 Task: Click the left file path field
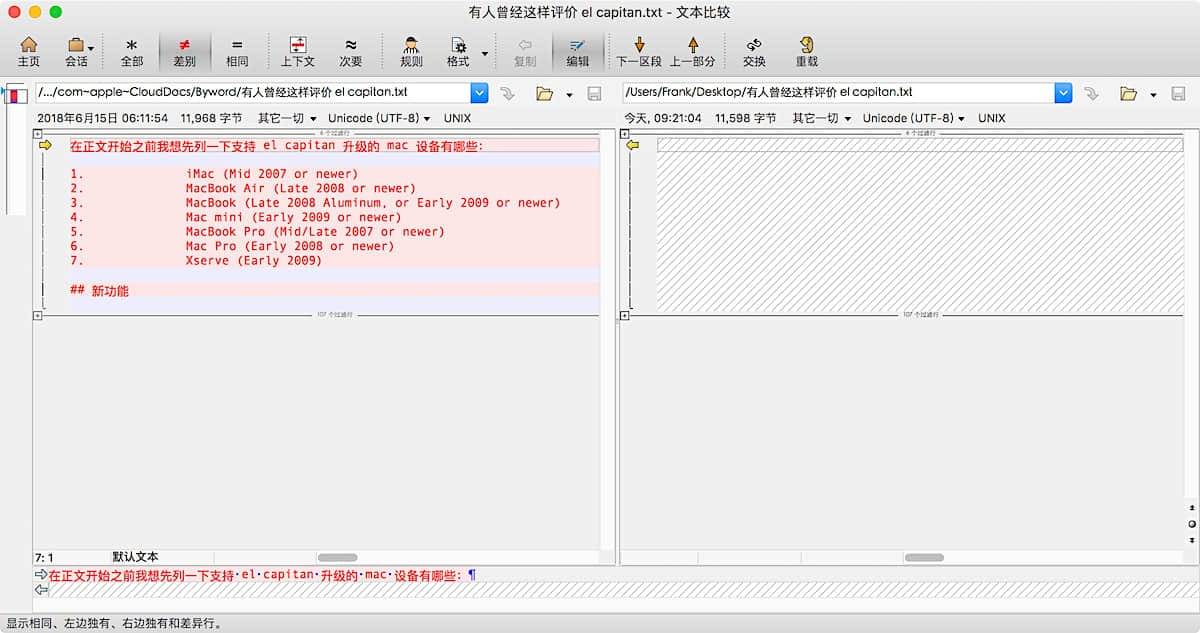tap(252, 92)
